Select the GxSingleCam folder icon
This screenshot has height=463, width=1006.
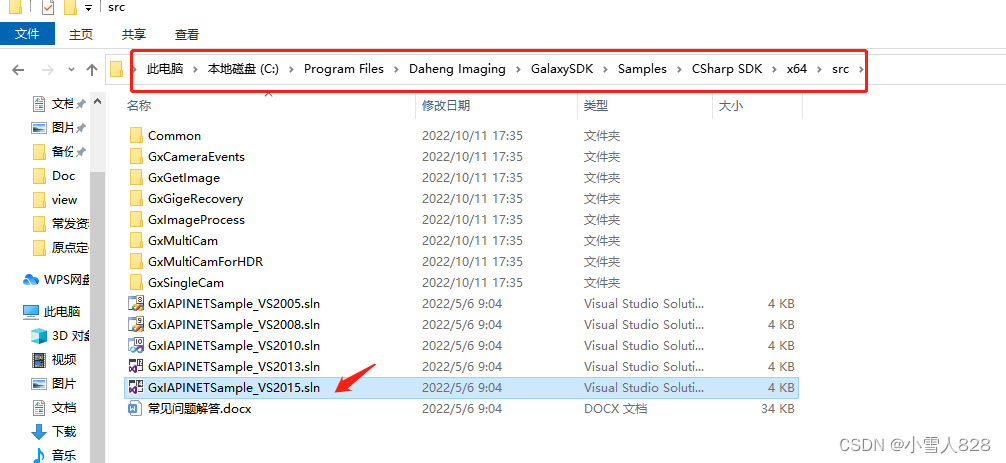[x=136, y=282]
